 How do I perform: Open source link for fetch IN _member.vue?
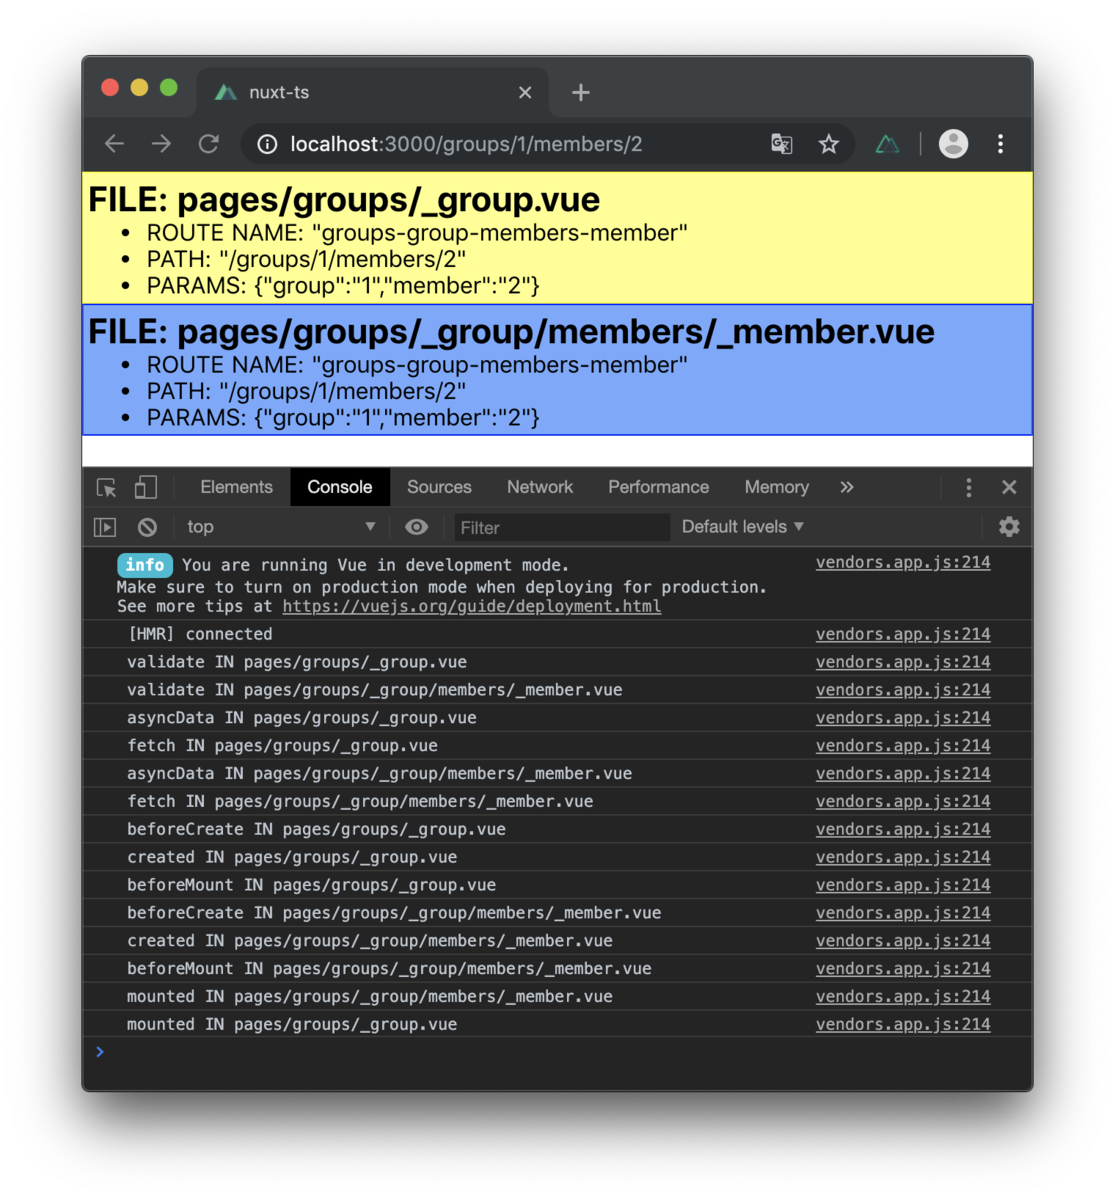pyautogui.click(x=903, y=802)
